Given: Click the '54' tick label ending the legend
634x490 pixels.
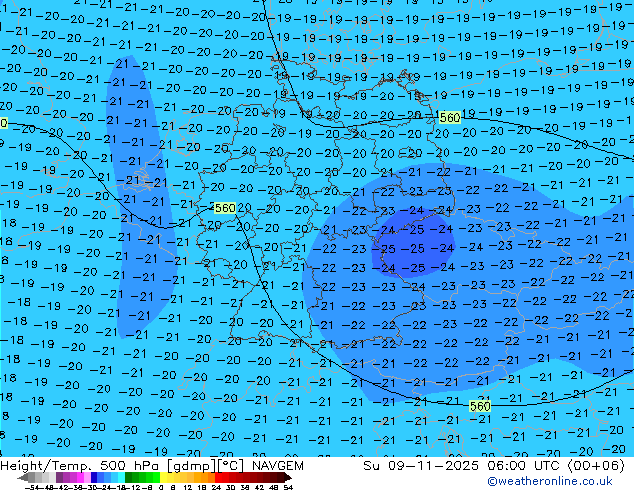Looking at the screenshot, I should 287,487.
